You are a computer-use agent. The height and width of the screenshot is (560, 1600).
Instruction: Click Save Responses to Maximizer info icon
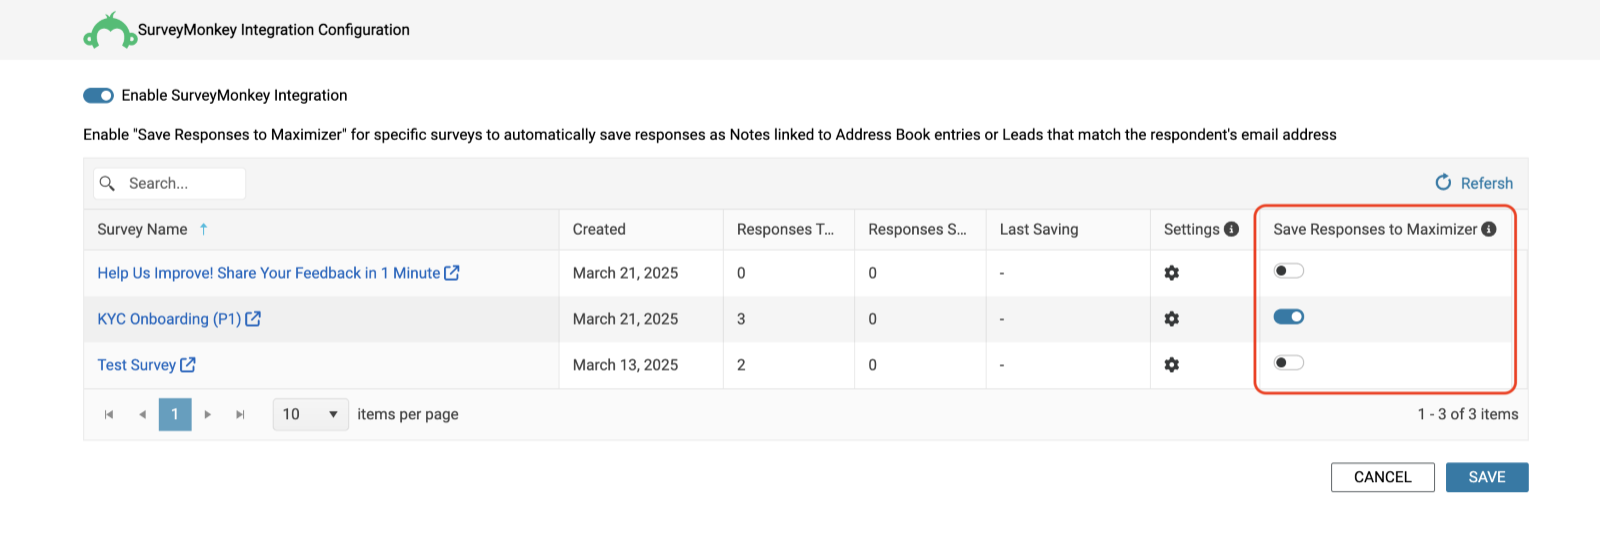point(1489,229)
